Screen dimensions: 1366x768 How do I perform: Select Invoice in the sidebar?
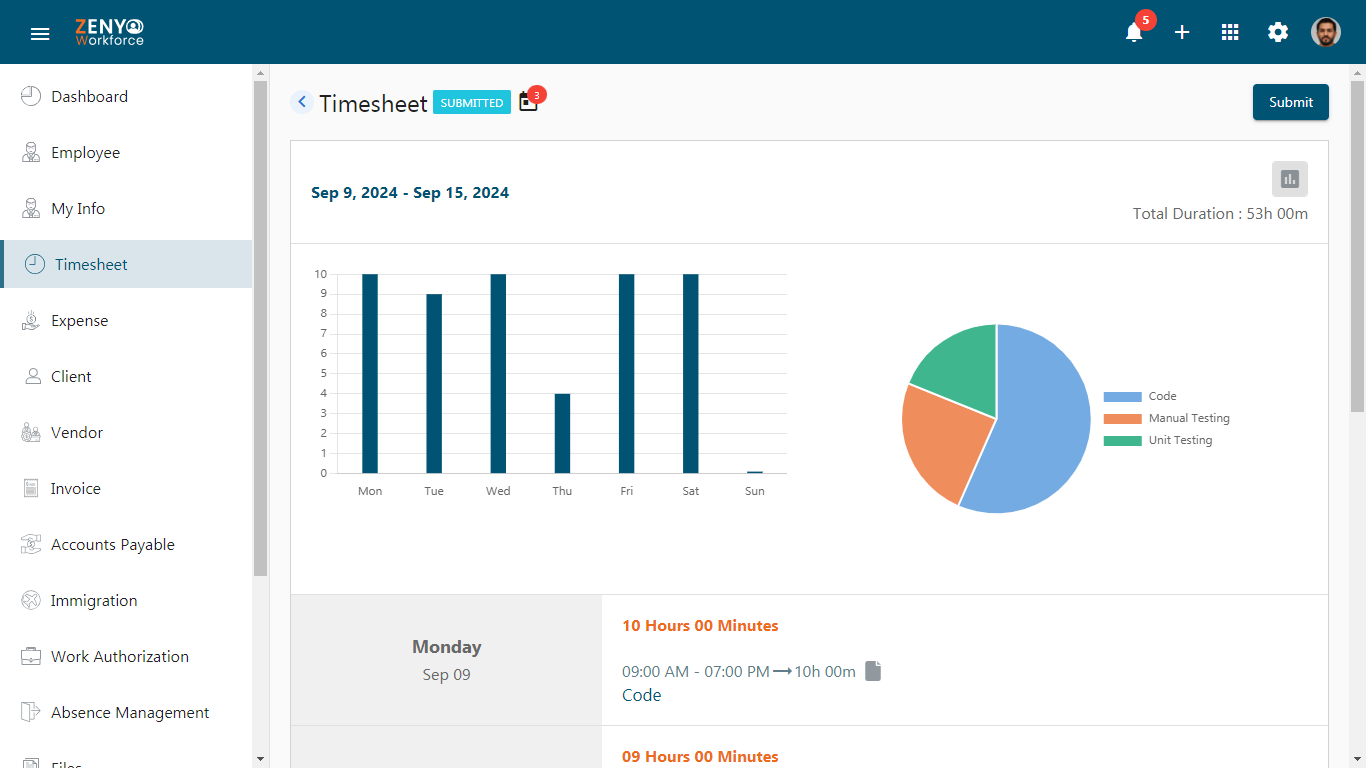(126, 488)
